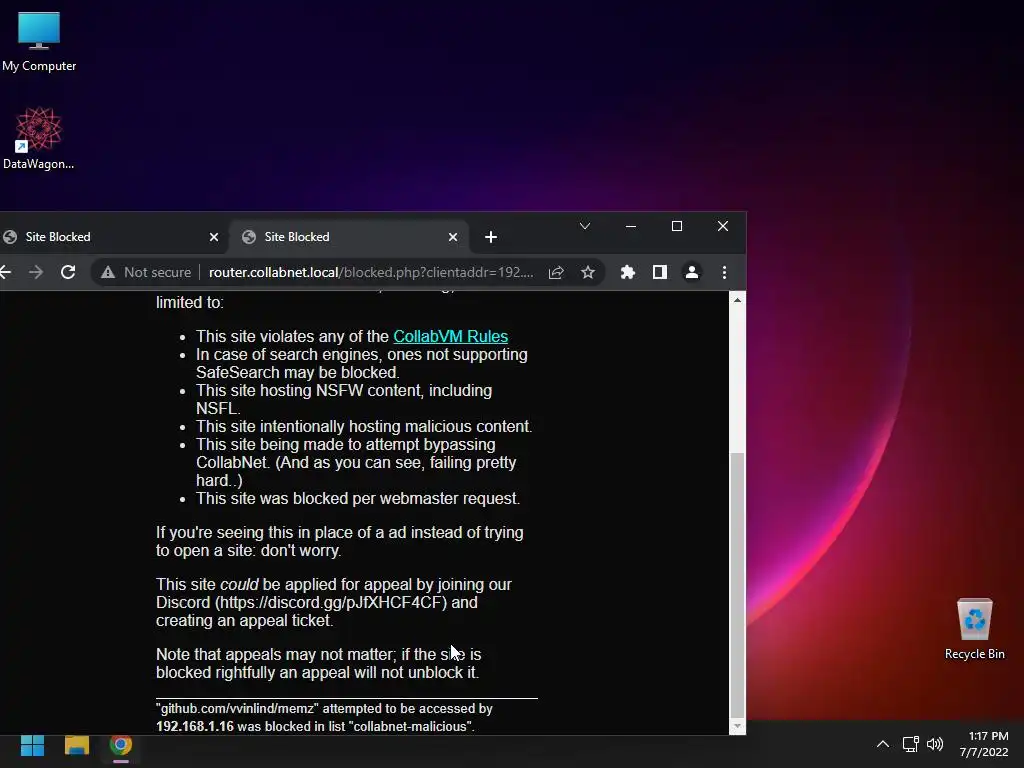Click "This site intentionally hosting malicious content." bullet
Viewport: 1024px width, 768px height.
364,426
